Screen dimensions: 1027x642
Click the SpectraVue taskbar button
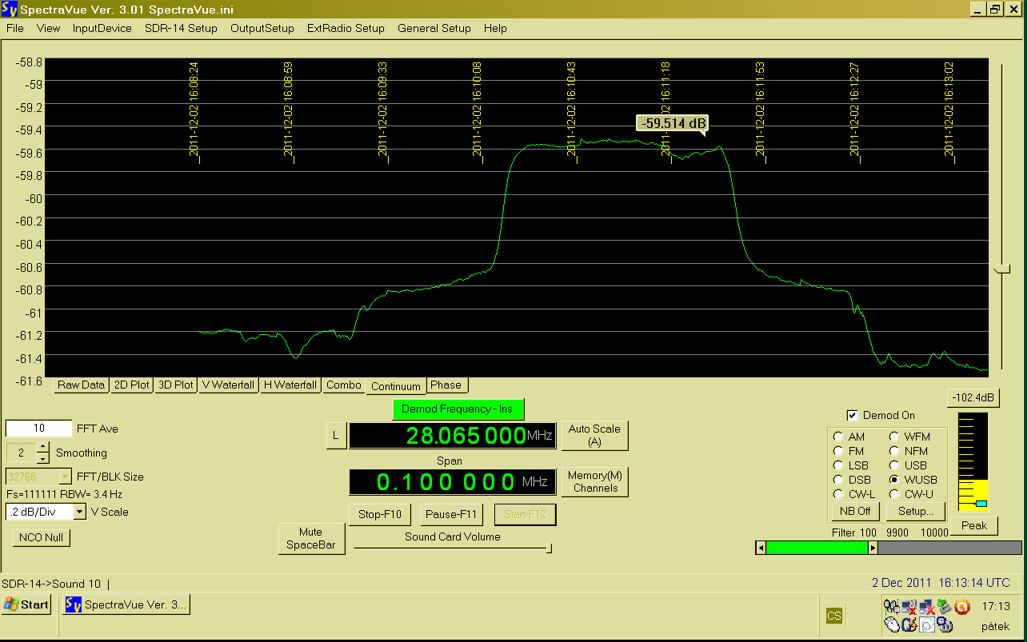(x=126, y=605)
